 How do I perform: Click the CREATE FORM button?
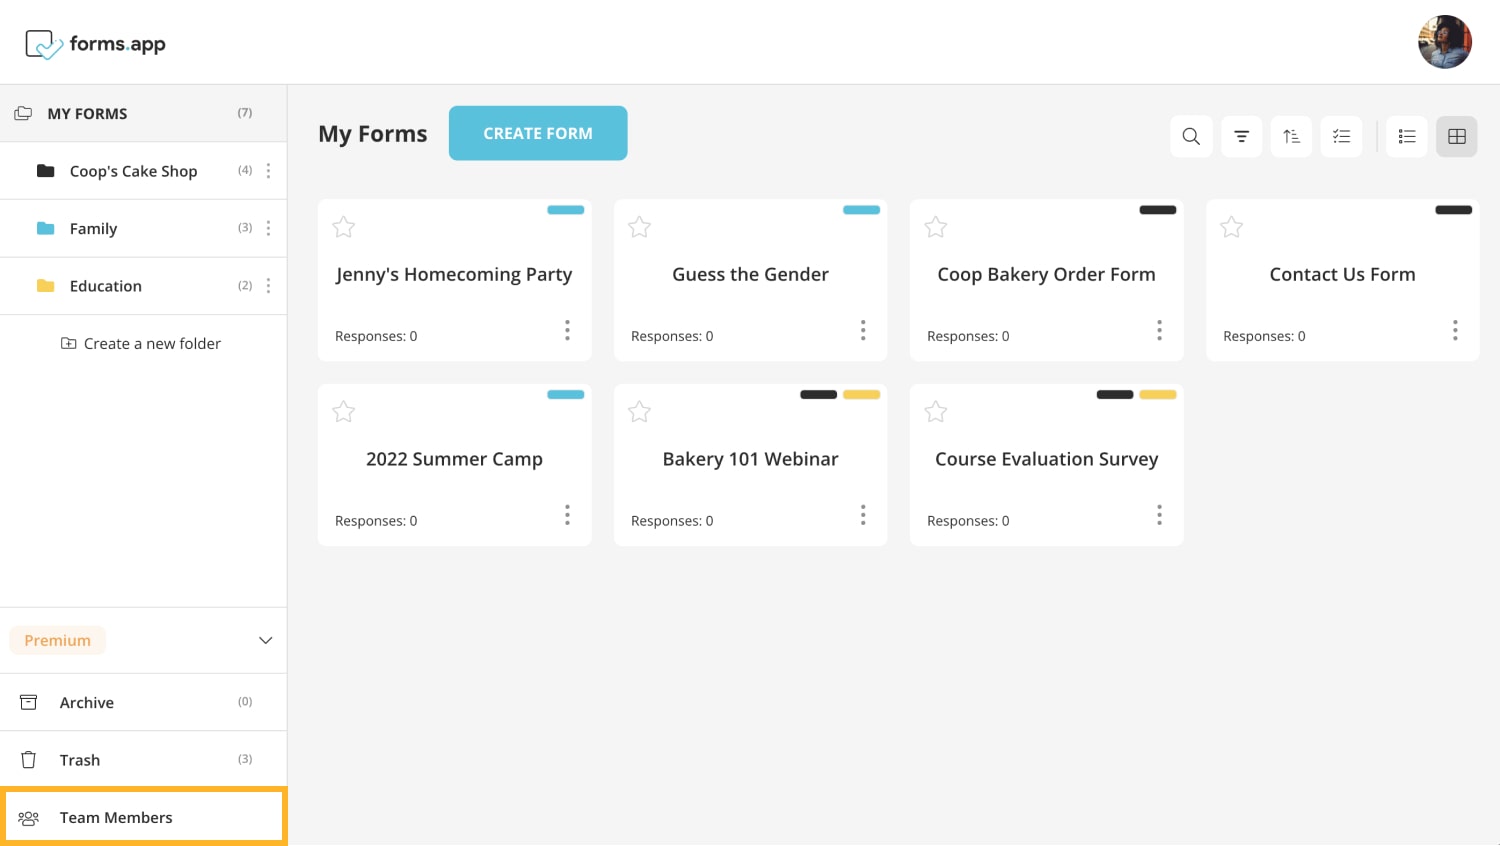click(x=538, y=133)
